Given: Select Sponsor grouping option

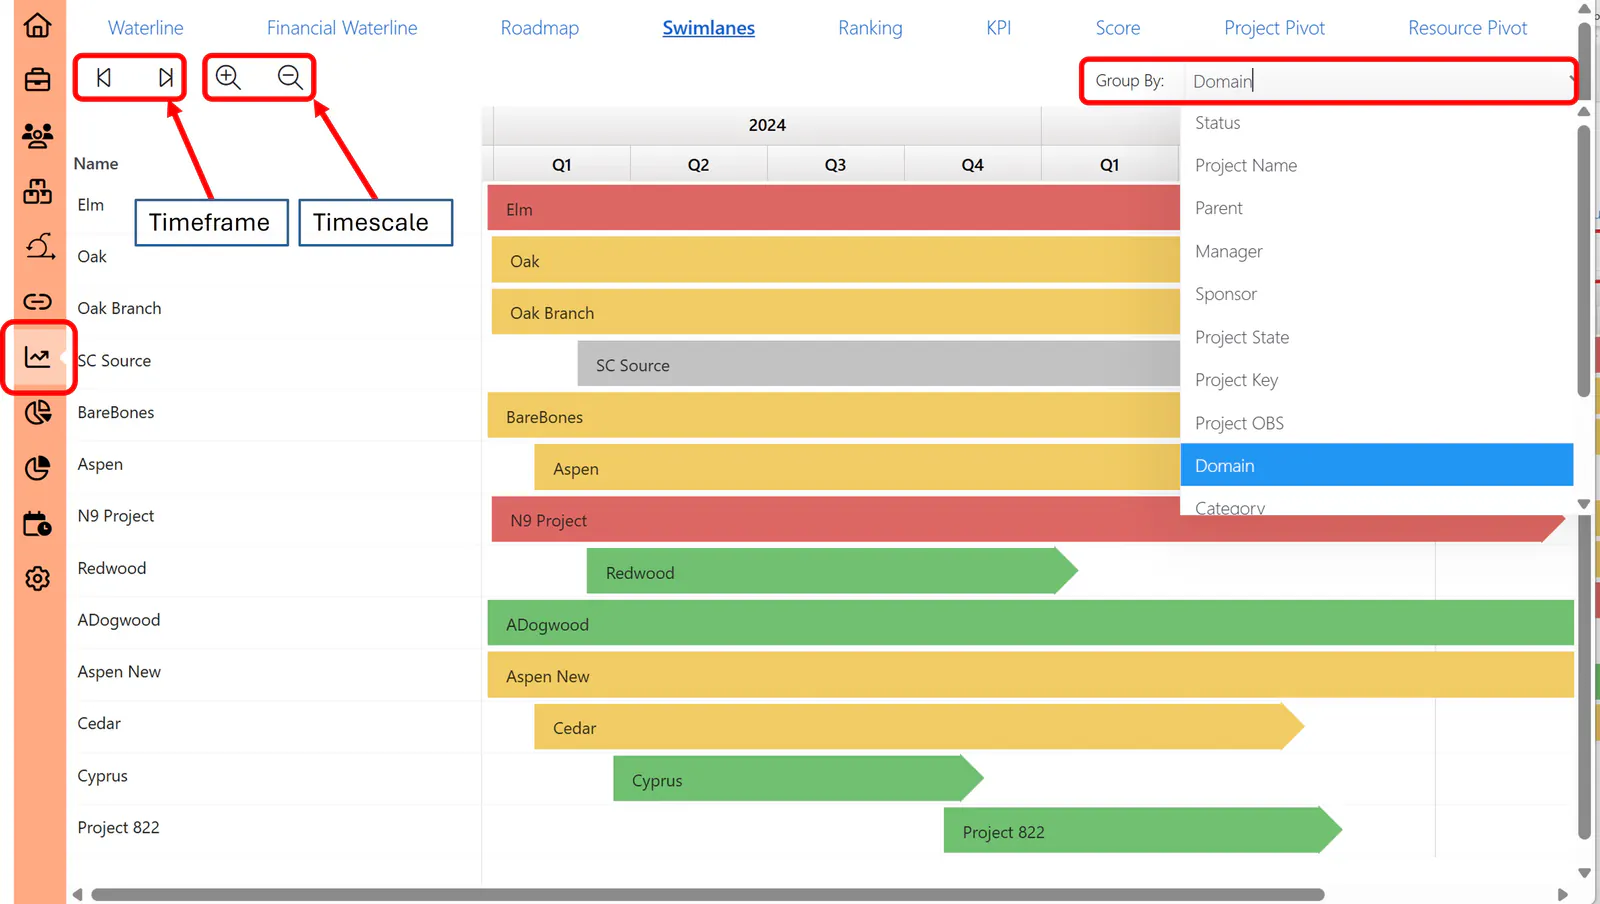Looking at the screenshot, I should [x=1376, y=295].
